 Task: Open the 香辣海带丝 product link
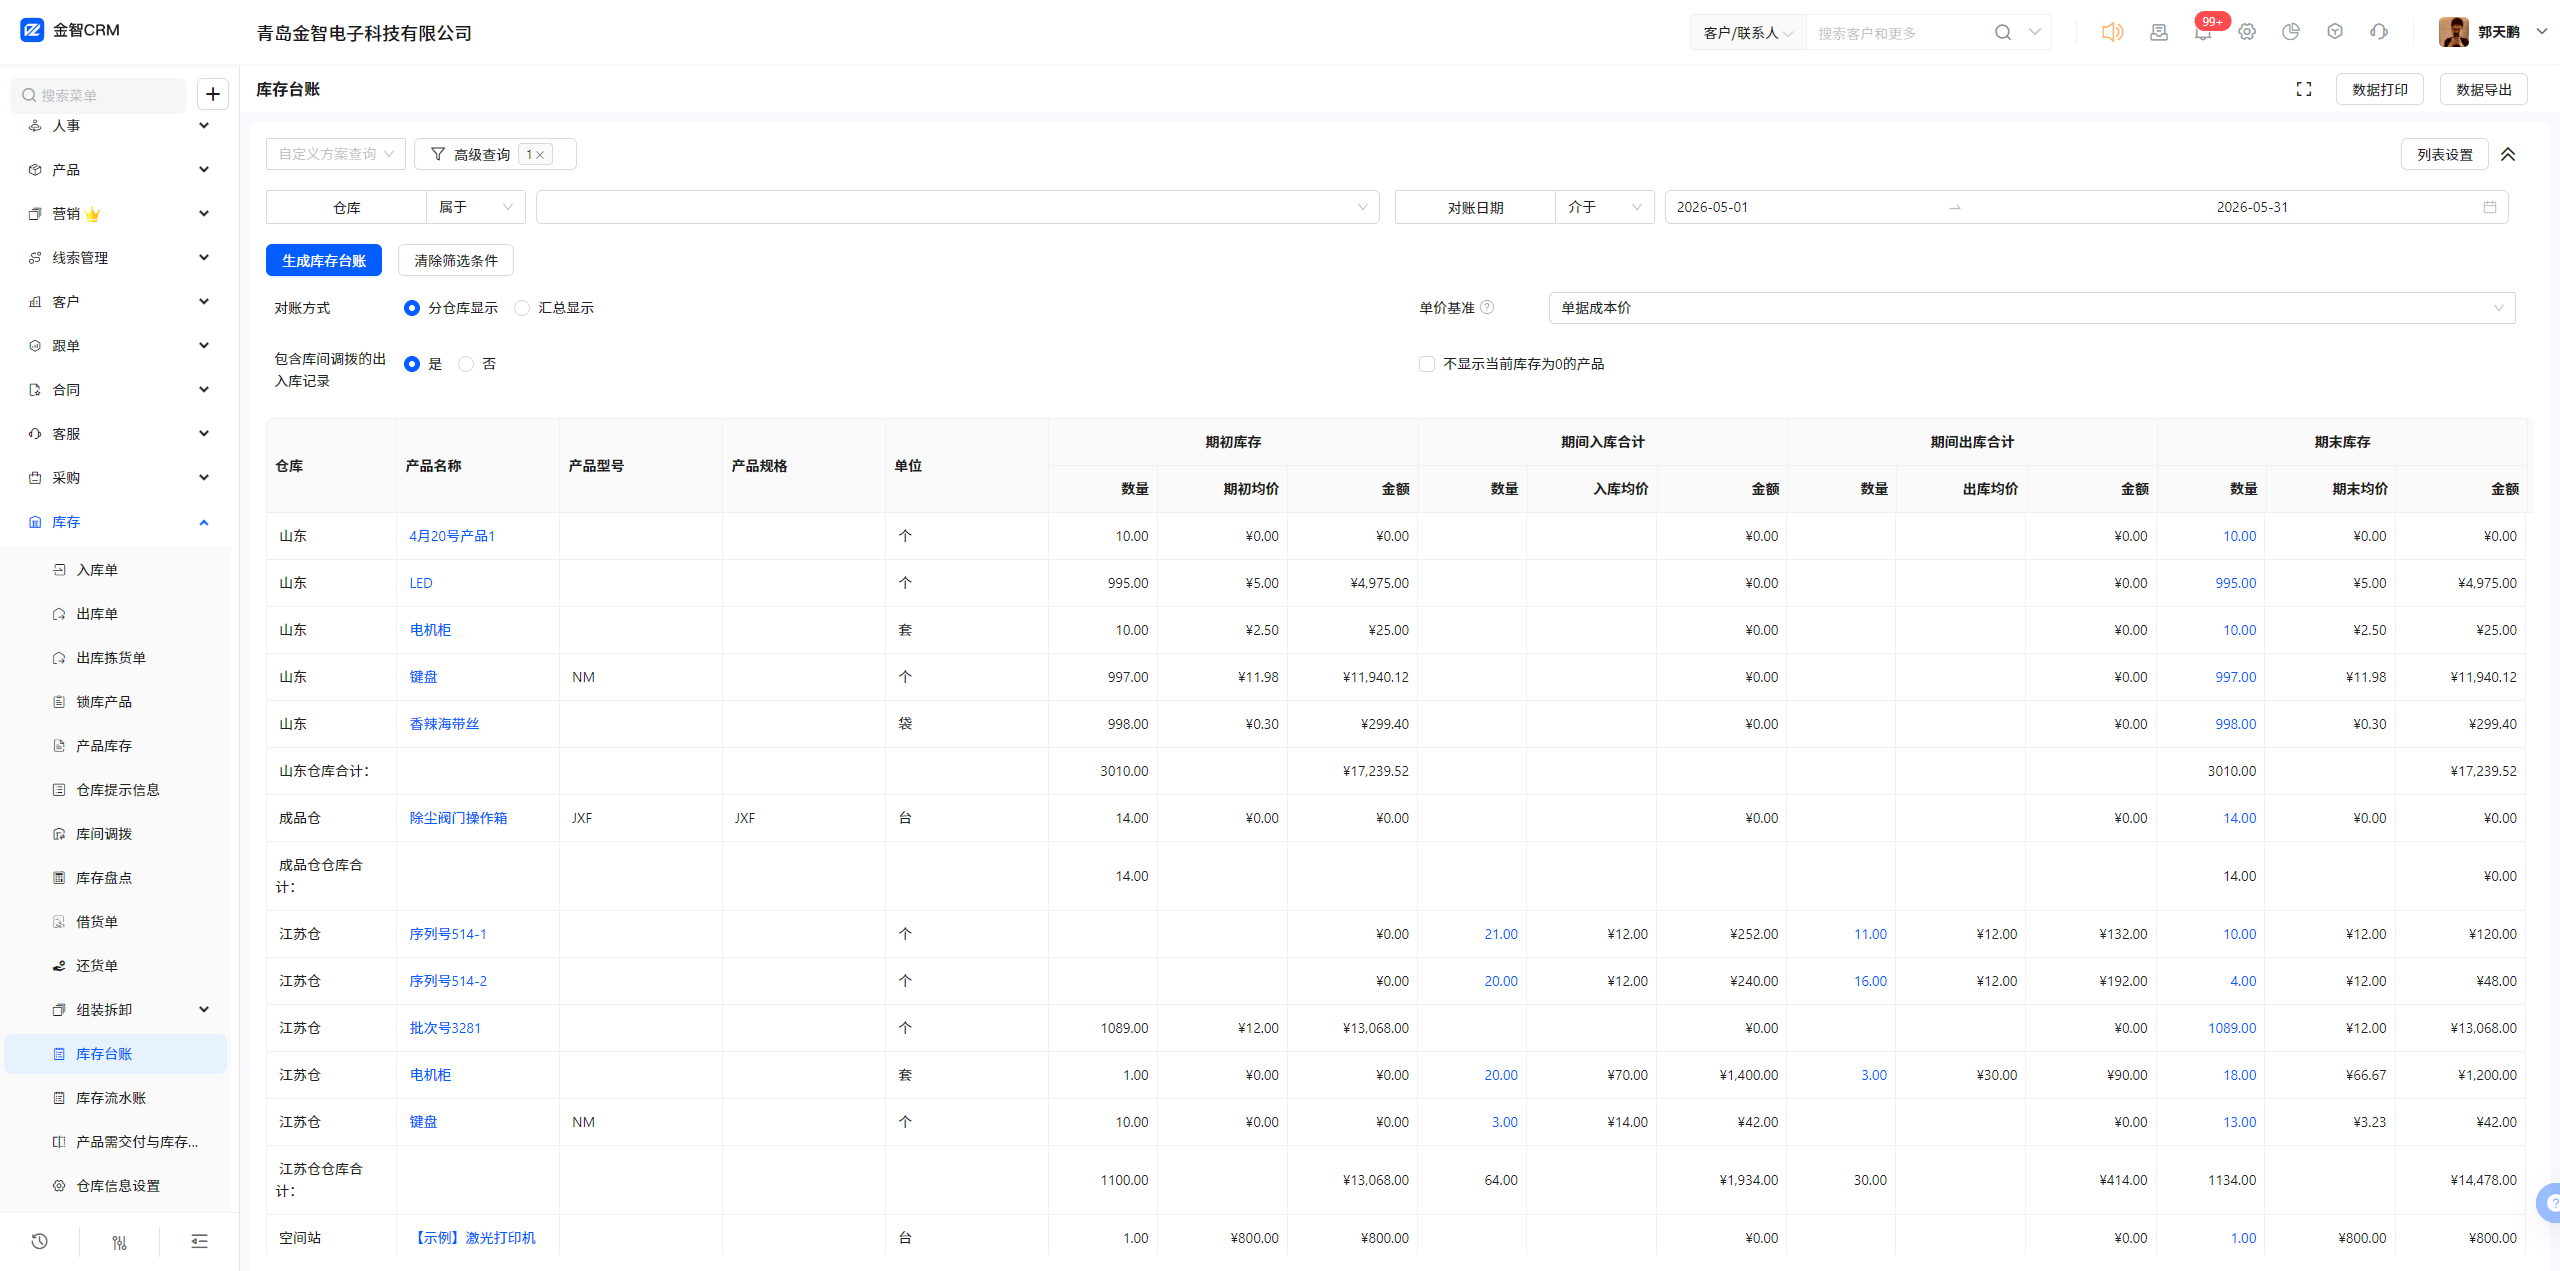[444, 724]
